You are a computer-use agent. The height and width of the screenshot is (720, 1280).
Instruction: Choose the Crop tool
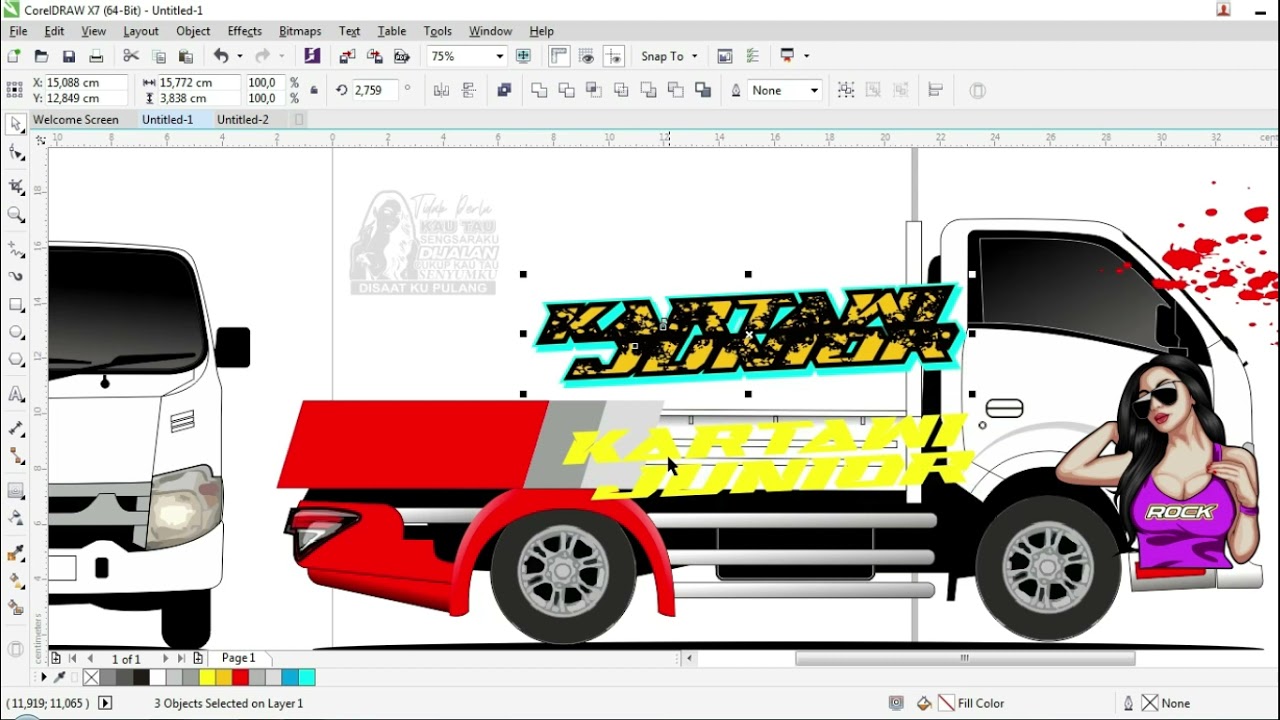coord(16,186)
